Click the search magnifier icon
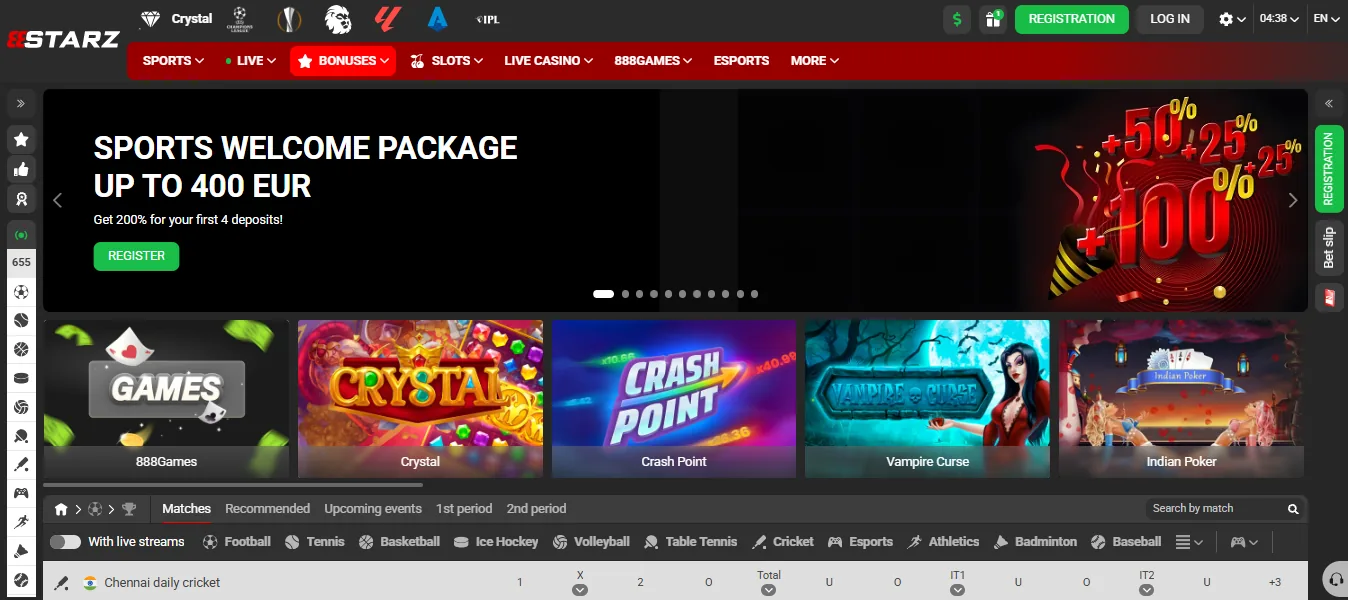1348x600 pixels. (x=1293, y=508)
